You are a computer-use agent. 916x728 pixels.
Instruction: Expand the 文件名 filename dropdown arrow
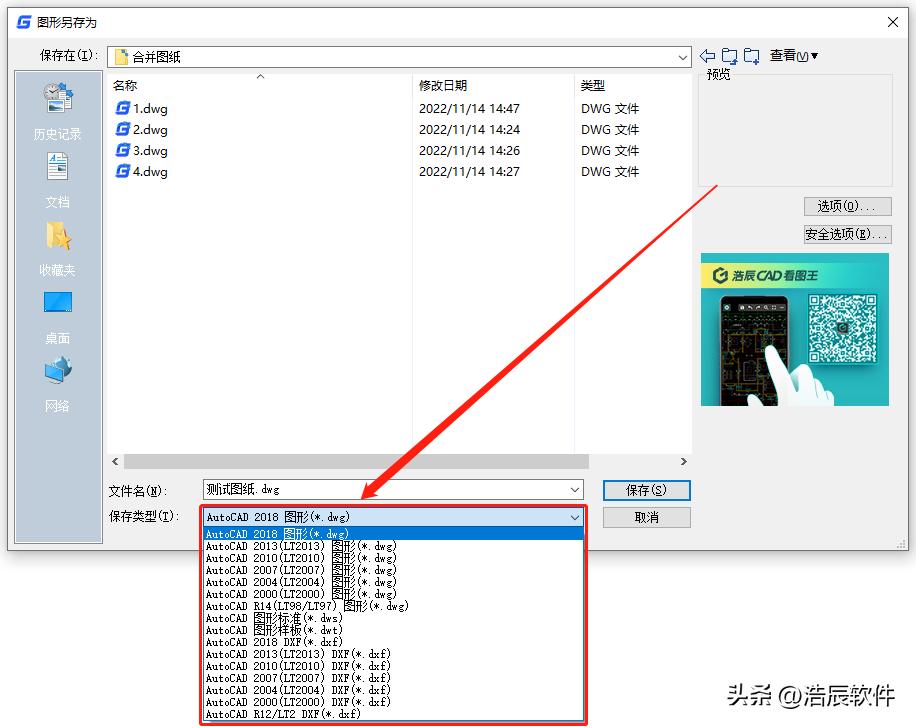tap(575, 490)
